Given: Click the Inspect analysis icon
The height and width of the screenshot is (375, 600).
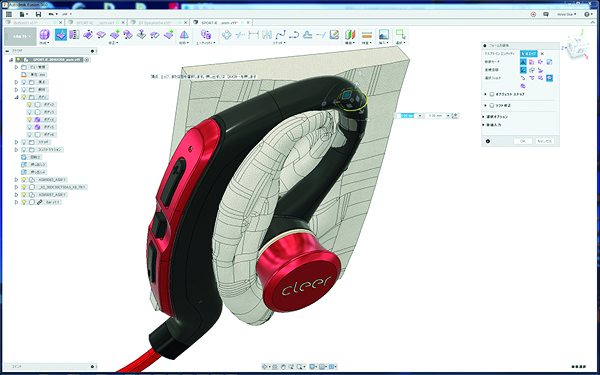Looking at the screenshot, I should pyautogui.click(x=350, y=35).
